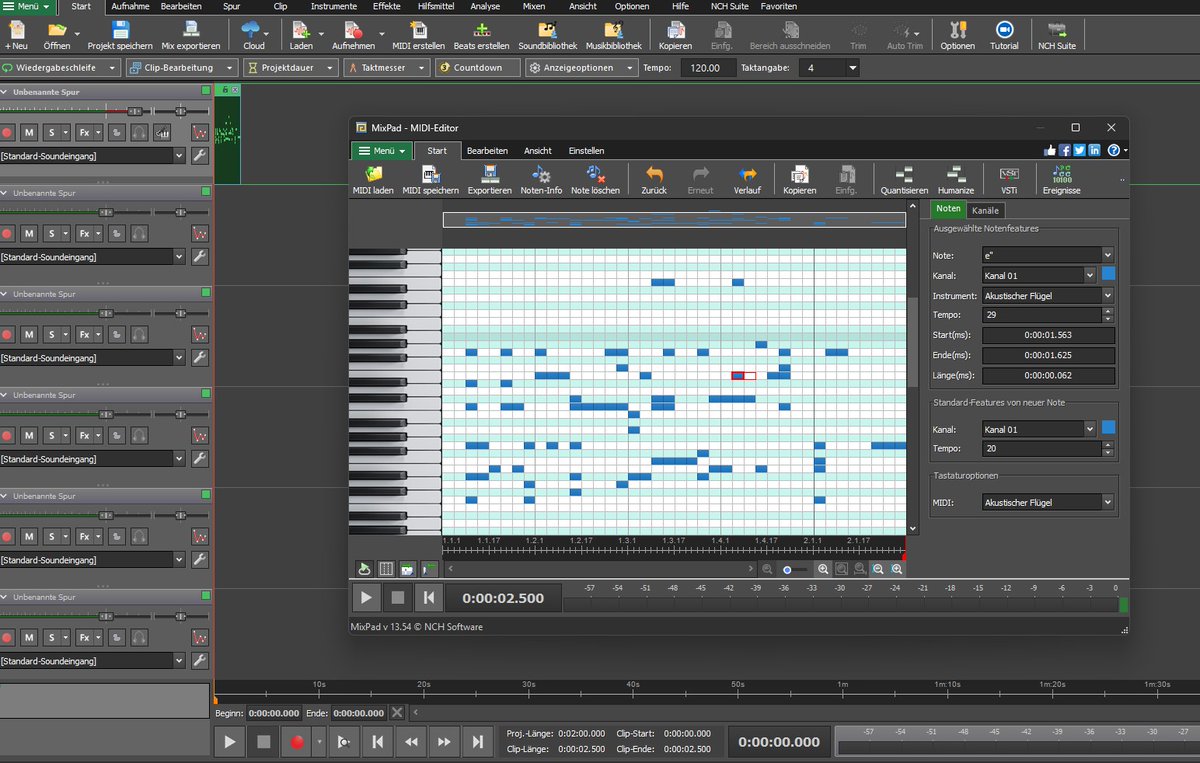Viewport: 1200px width, 763px height.
Task: Click the blue channel color swatch beside Kanal 01
Action: [1108, 274]
